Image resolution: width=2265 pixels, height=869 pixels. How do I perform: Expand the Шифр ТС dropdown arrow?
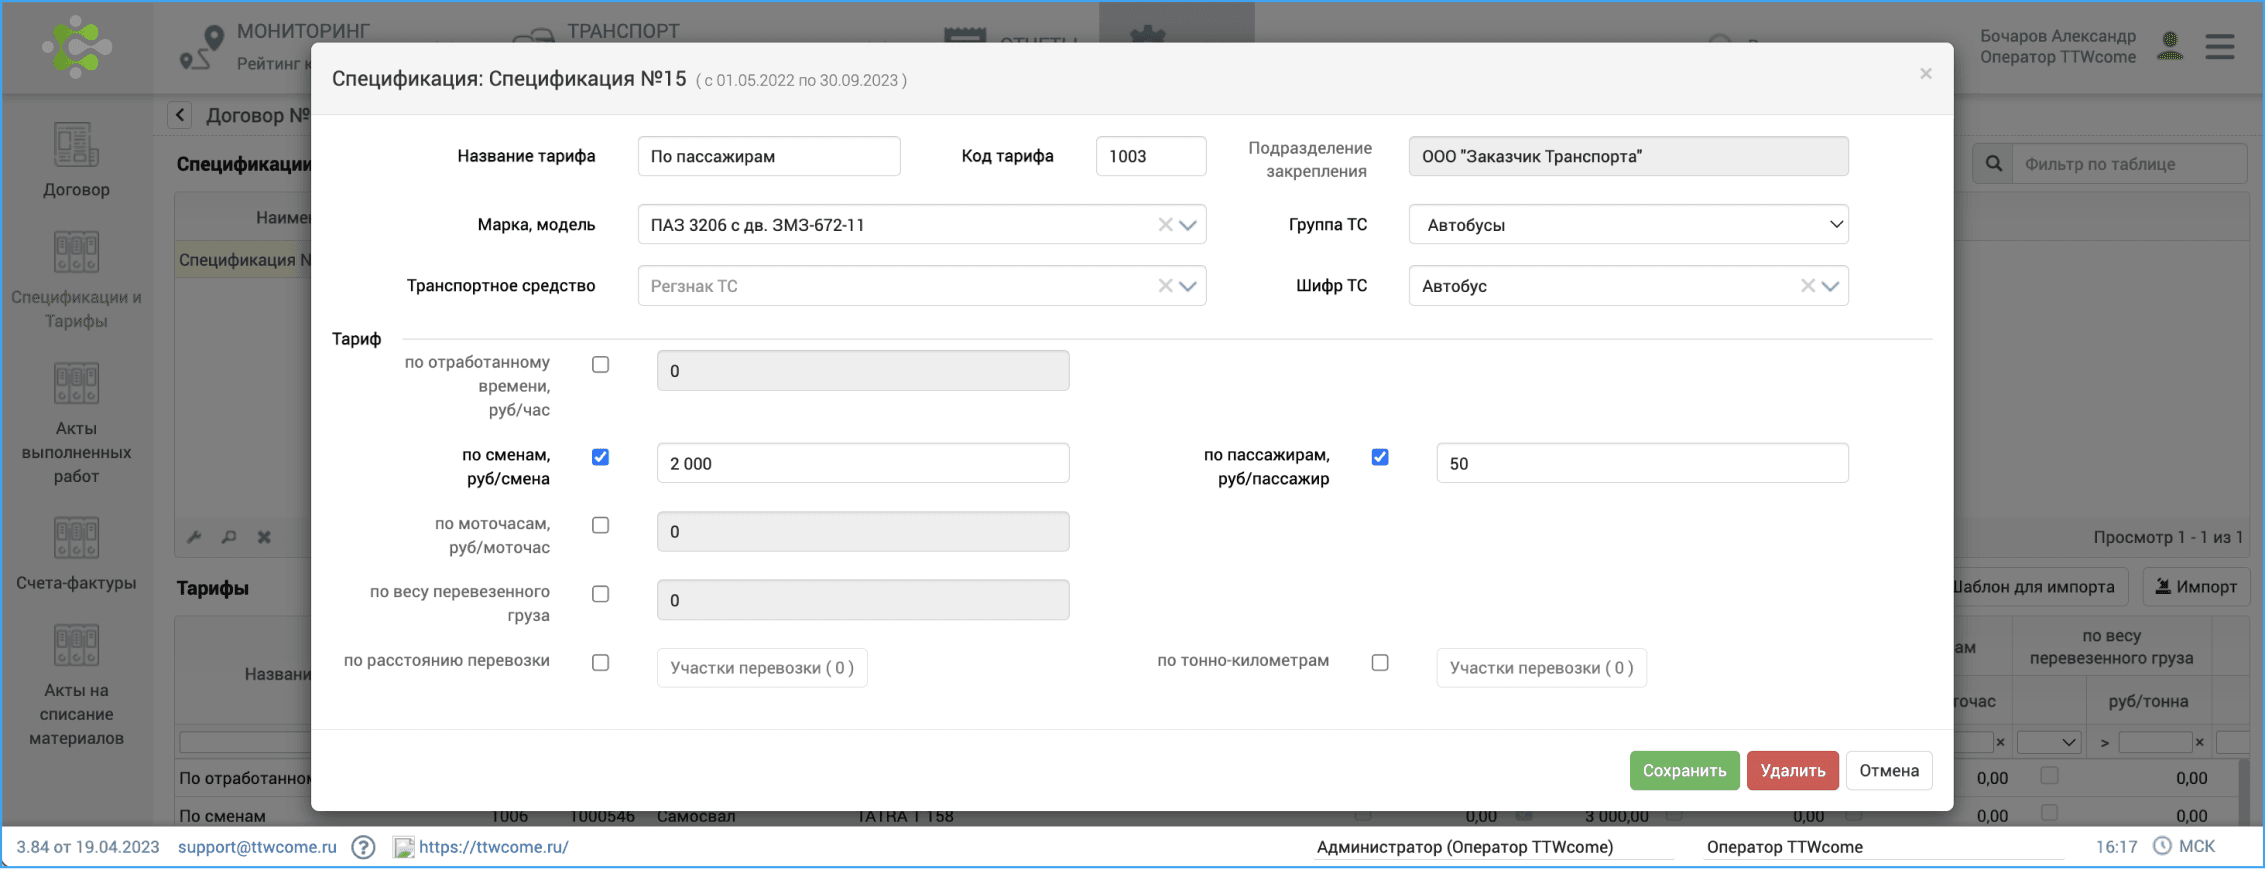(1830, 286)
